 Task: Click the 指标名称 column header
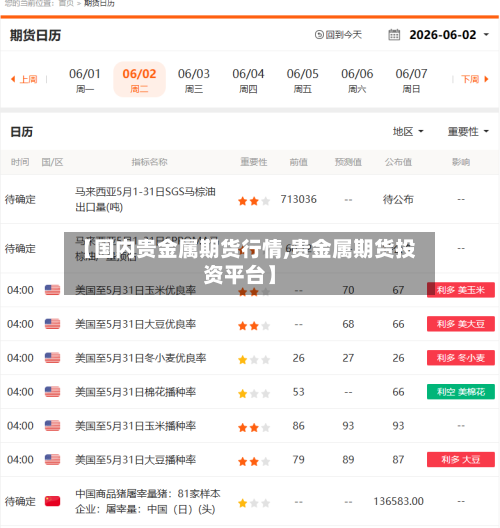pos(149,162)
